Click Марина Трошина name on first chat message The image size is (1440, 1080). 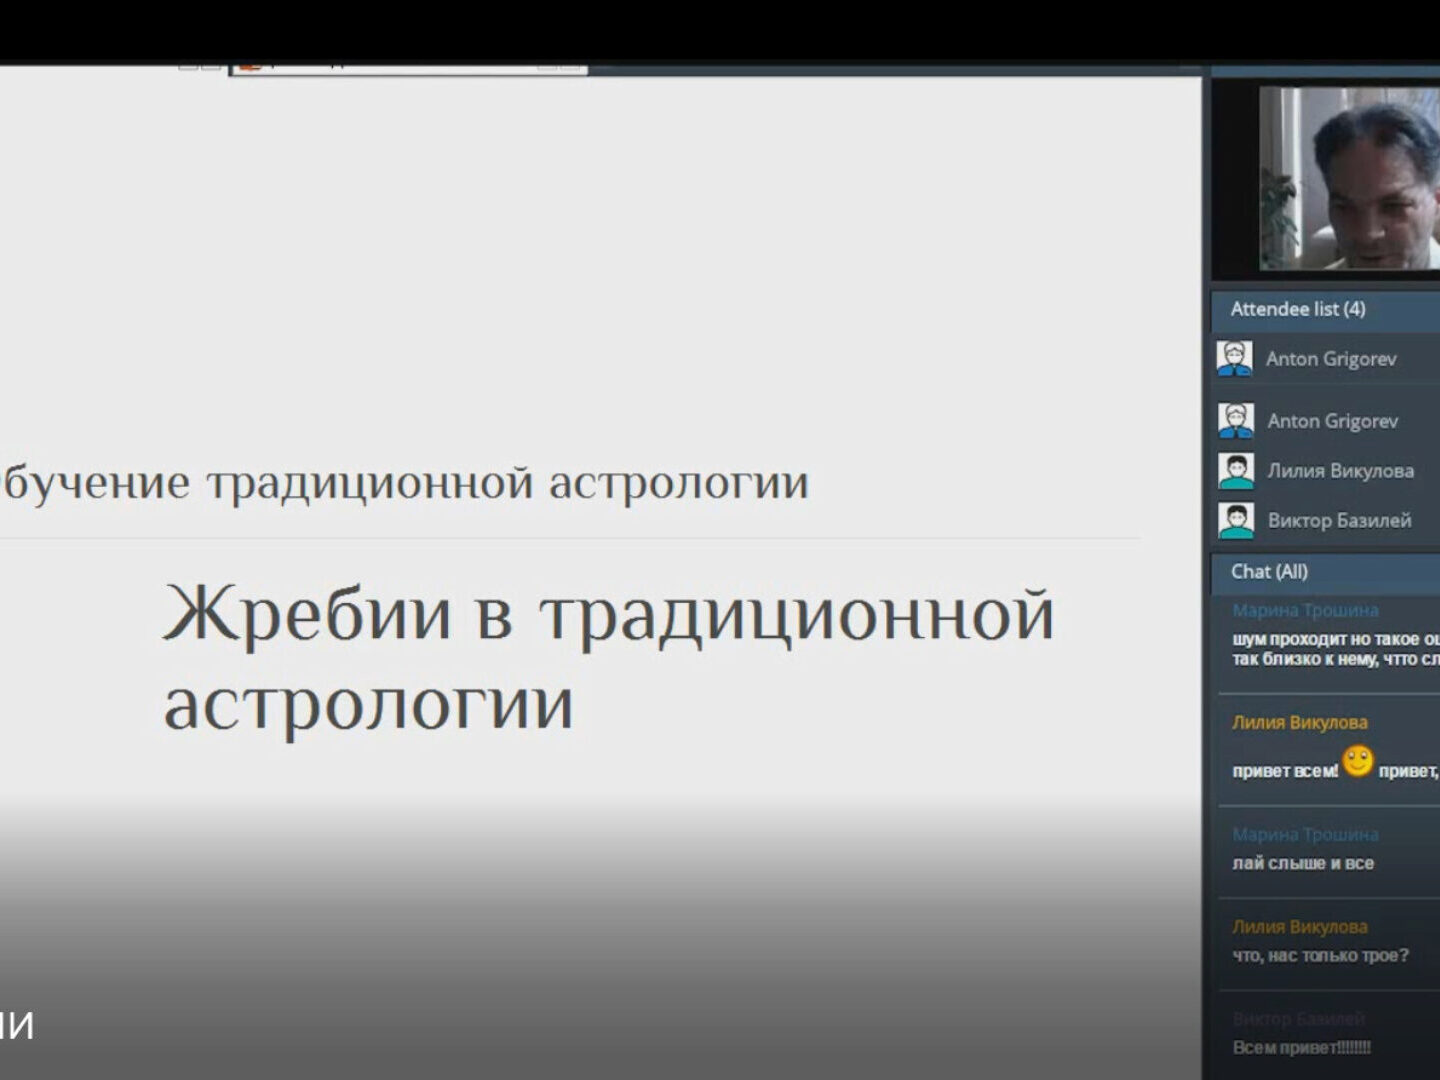pyautogui.click(x=1305, y=610)
